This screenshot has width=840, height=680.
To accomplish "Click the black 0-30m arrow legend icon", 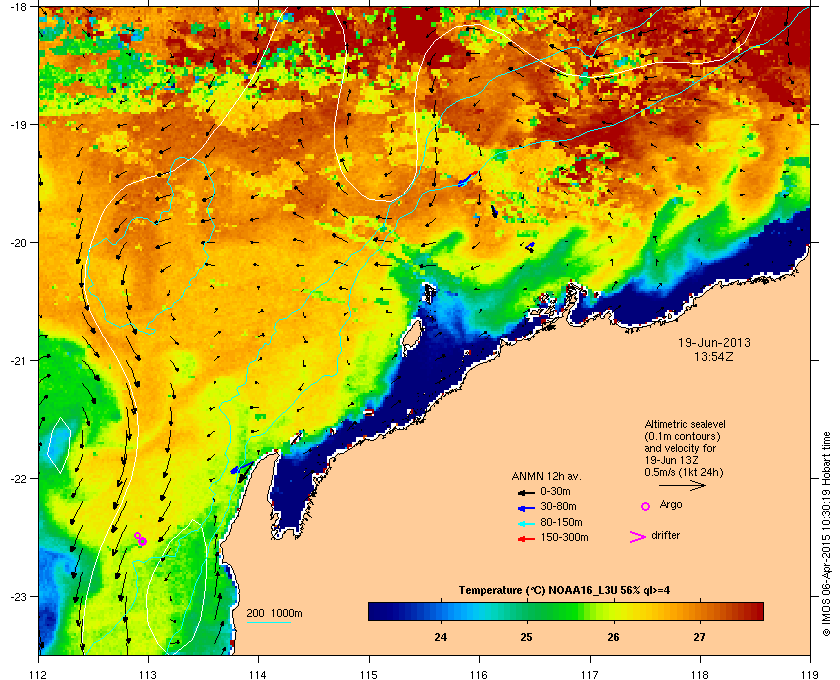I will (526, 492).
